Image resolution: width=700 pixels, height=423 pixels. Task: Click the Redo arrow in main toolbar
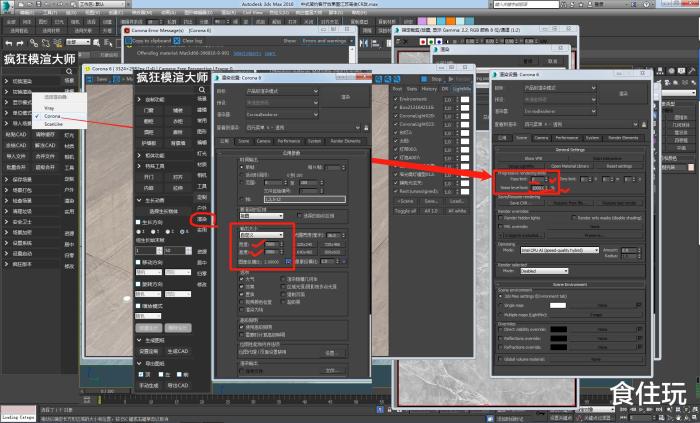tap(20, 43)
